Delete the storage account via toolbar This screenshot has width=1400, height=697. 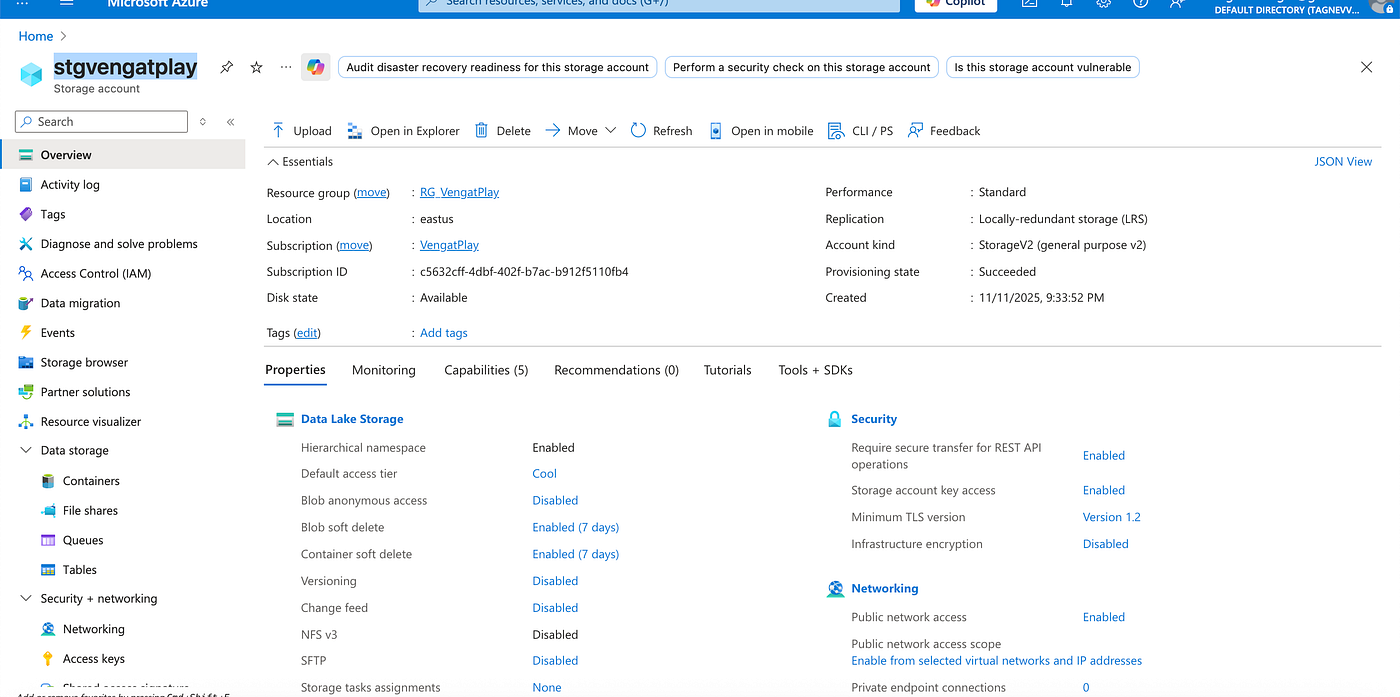click(503, 130)
